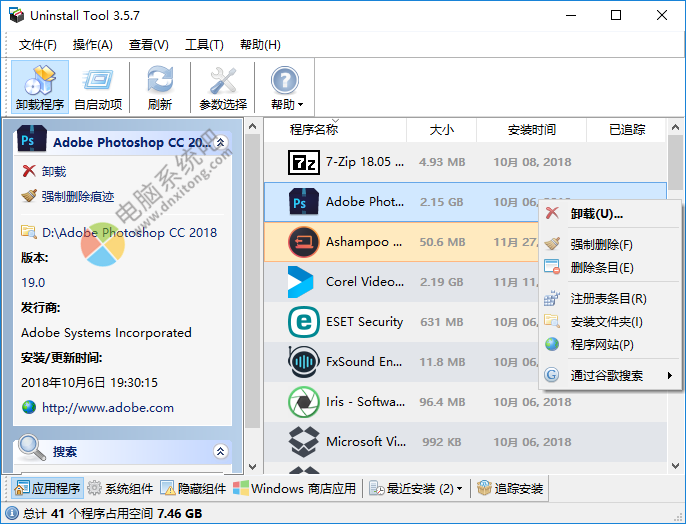
Task: Open the 帮助(H) menu
Action: (260, 45)
